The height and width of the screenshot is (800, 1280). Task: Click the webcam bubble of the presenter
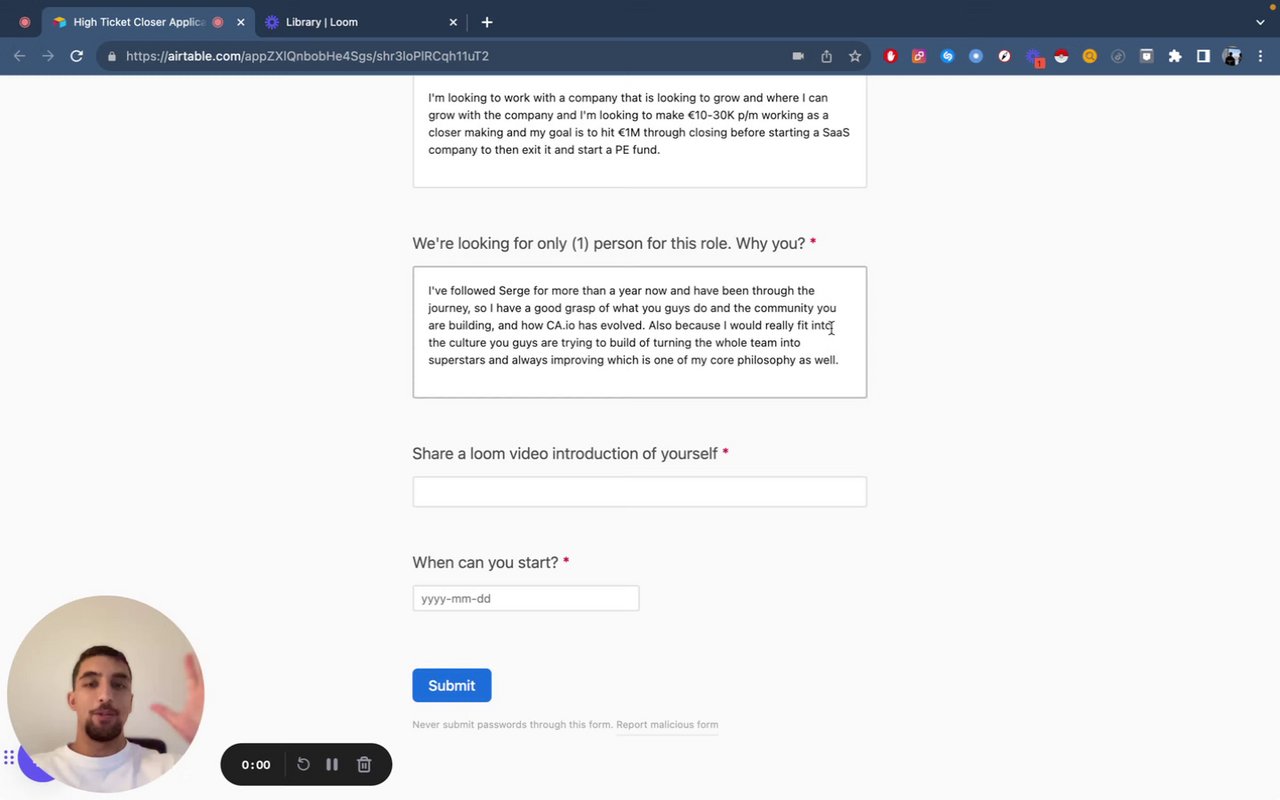(x=105, y=694)
